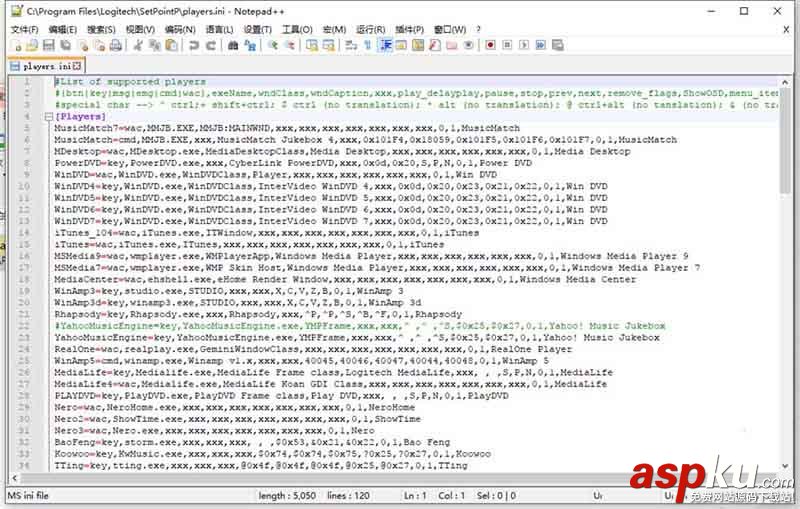Open the 编码(N) menu
800x509 pixels.
180,30
